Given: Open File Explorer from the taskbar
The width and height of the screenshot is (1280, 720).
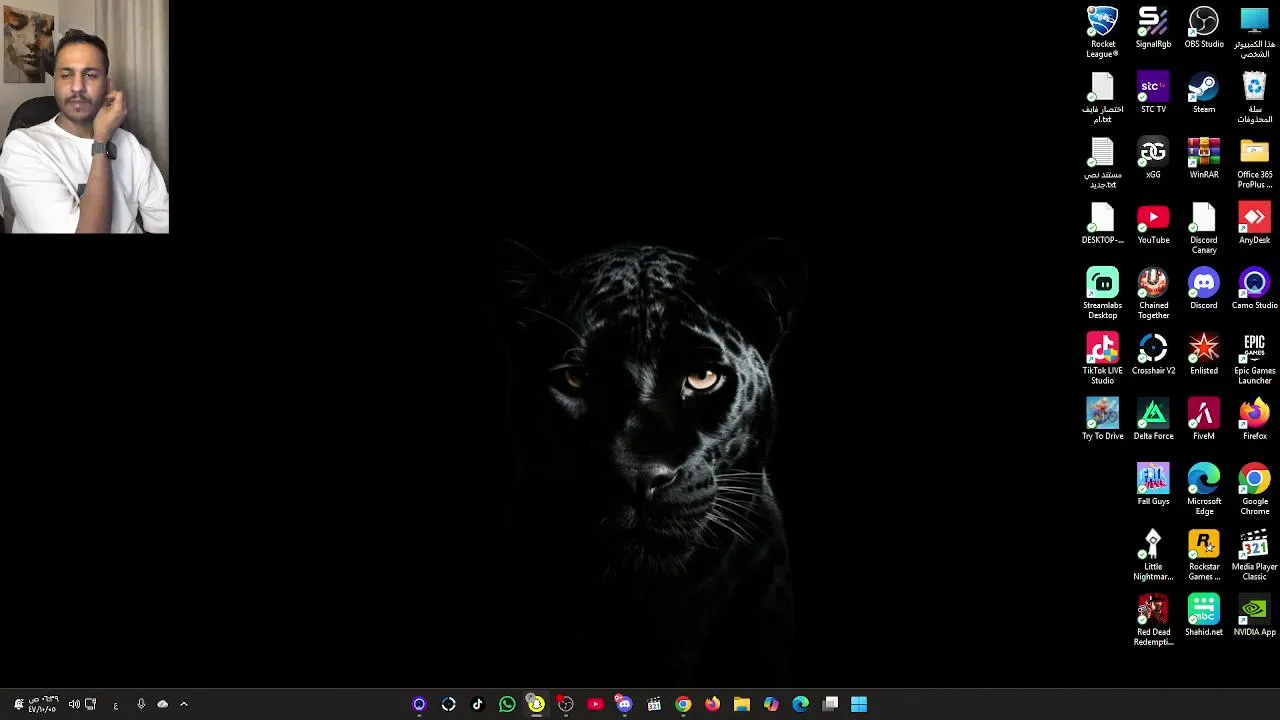Looking at the screenshot, I should (742, 704).
